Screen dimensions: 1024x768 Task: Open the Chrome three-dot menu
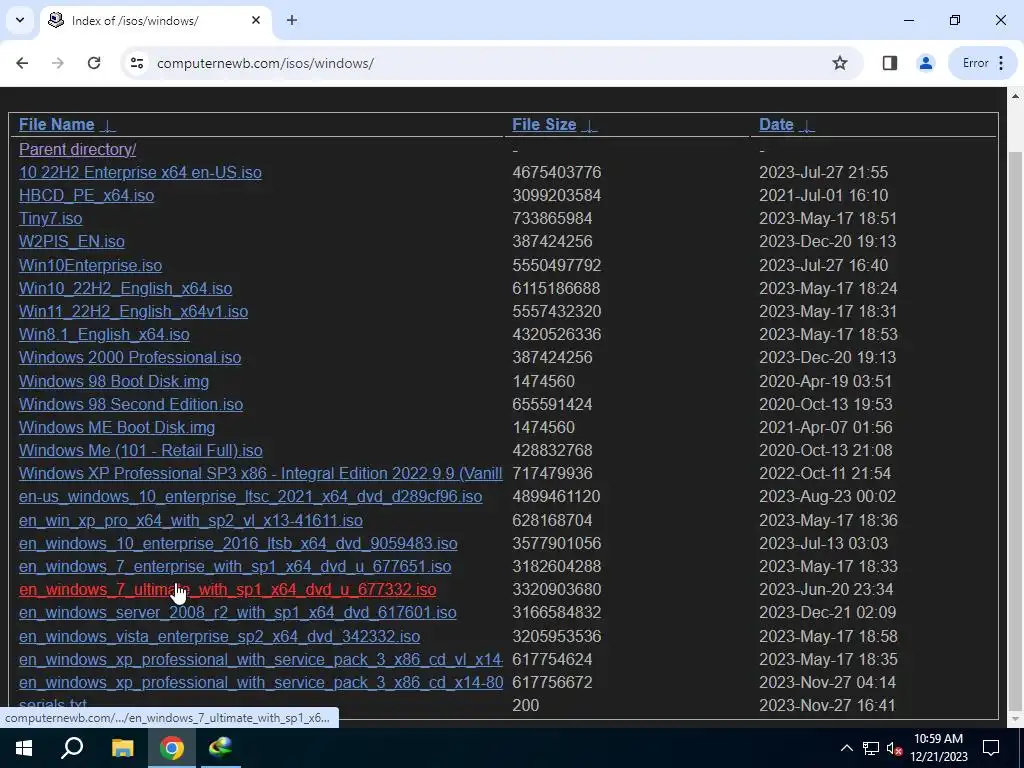coord(1001,63)
